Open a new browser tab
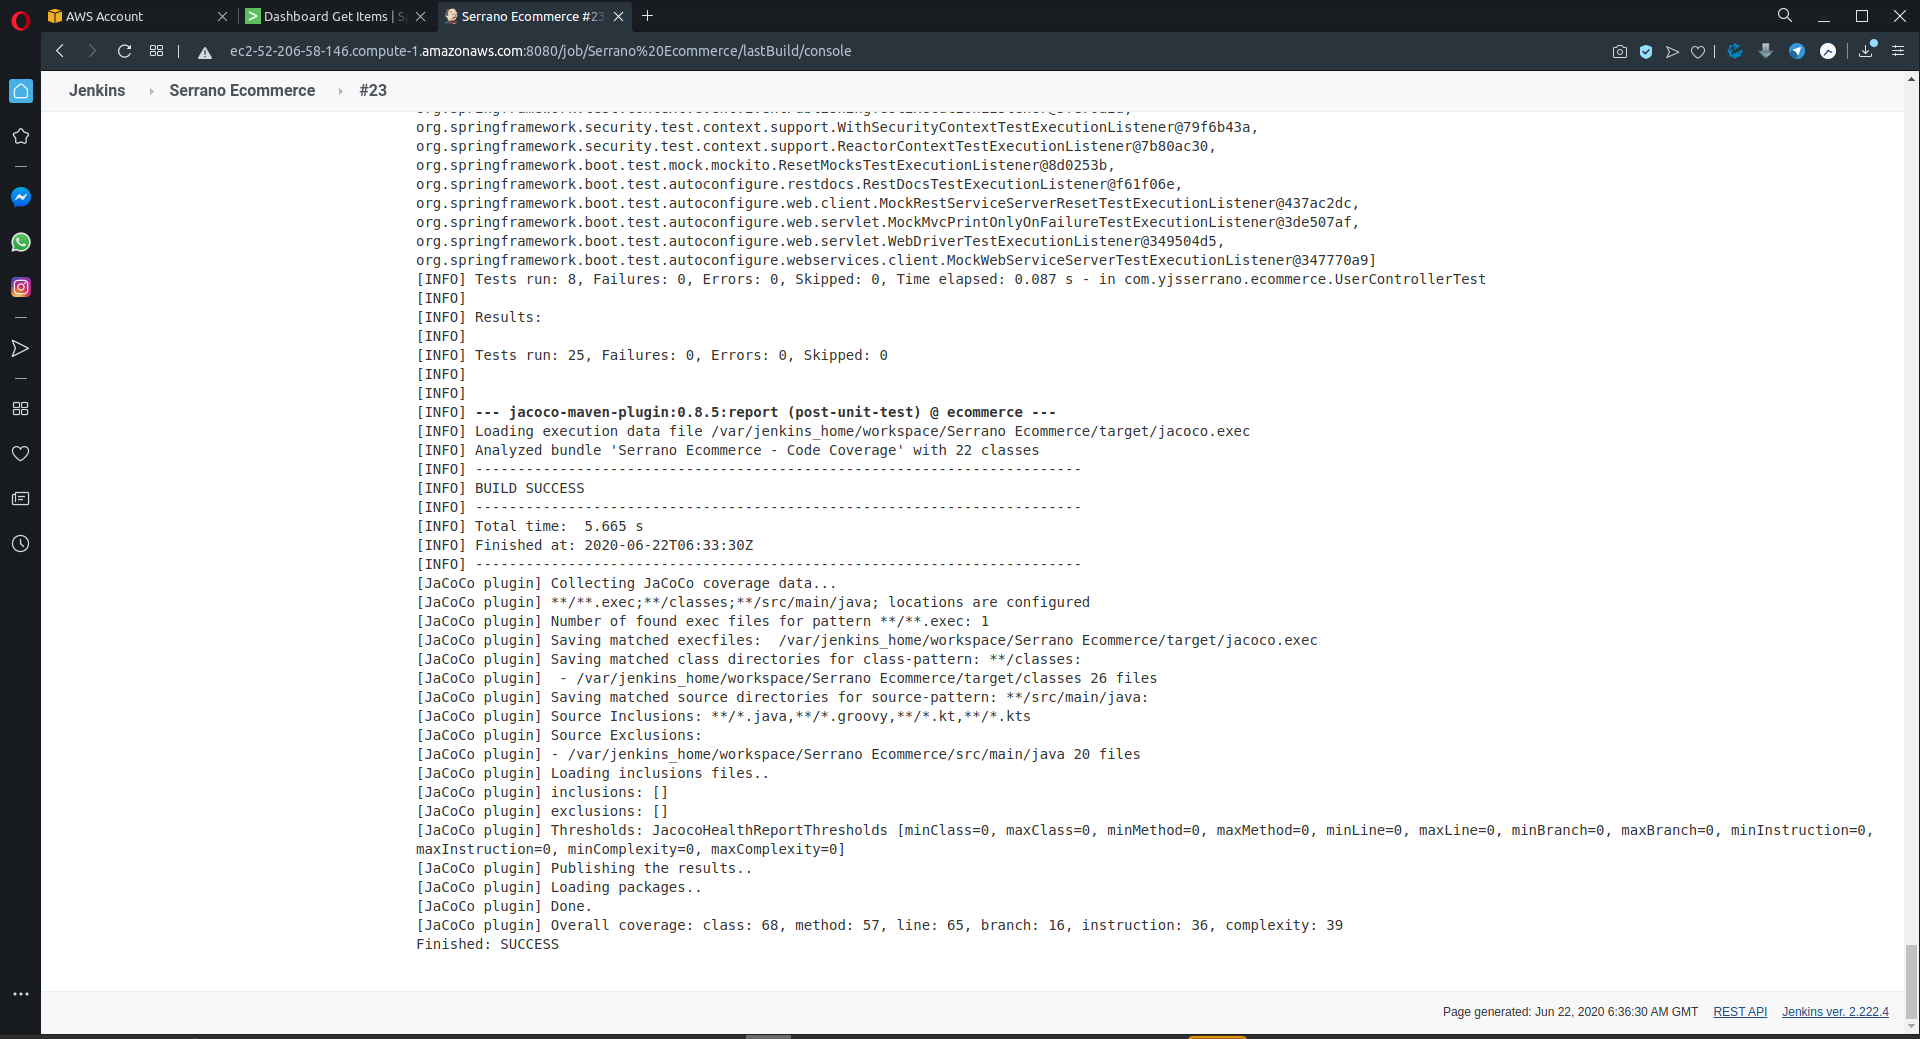The width and height of the screenshot is (1920, 1039). (x=648, y=16)
